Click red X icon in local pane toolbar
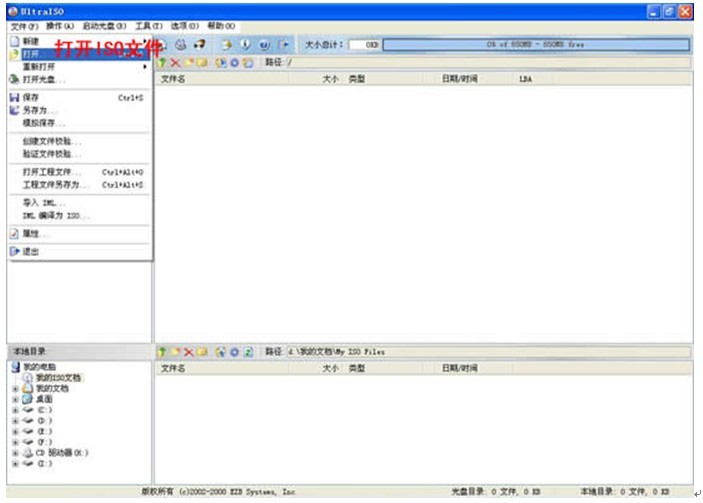 (x=189, y=352)
